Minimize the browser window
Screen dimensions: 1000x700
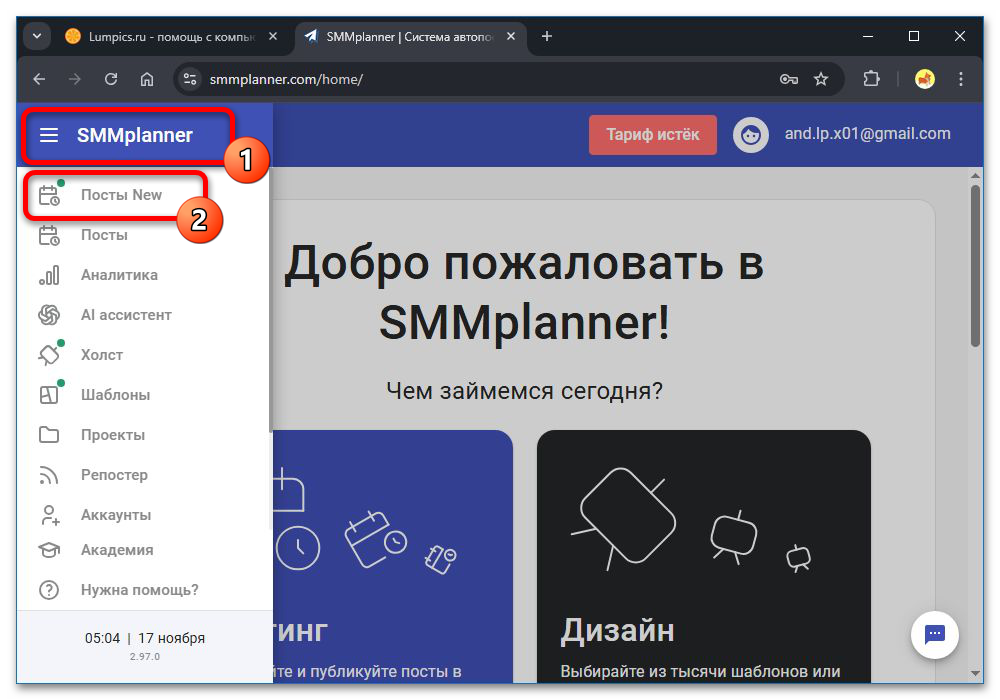pyautogui.click(x=868, y=36)
